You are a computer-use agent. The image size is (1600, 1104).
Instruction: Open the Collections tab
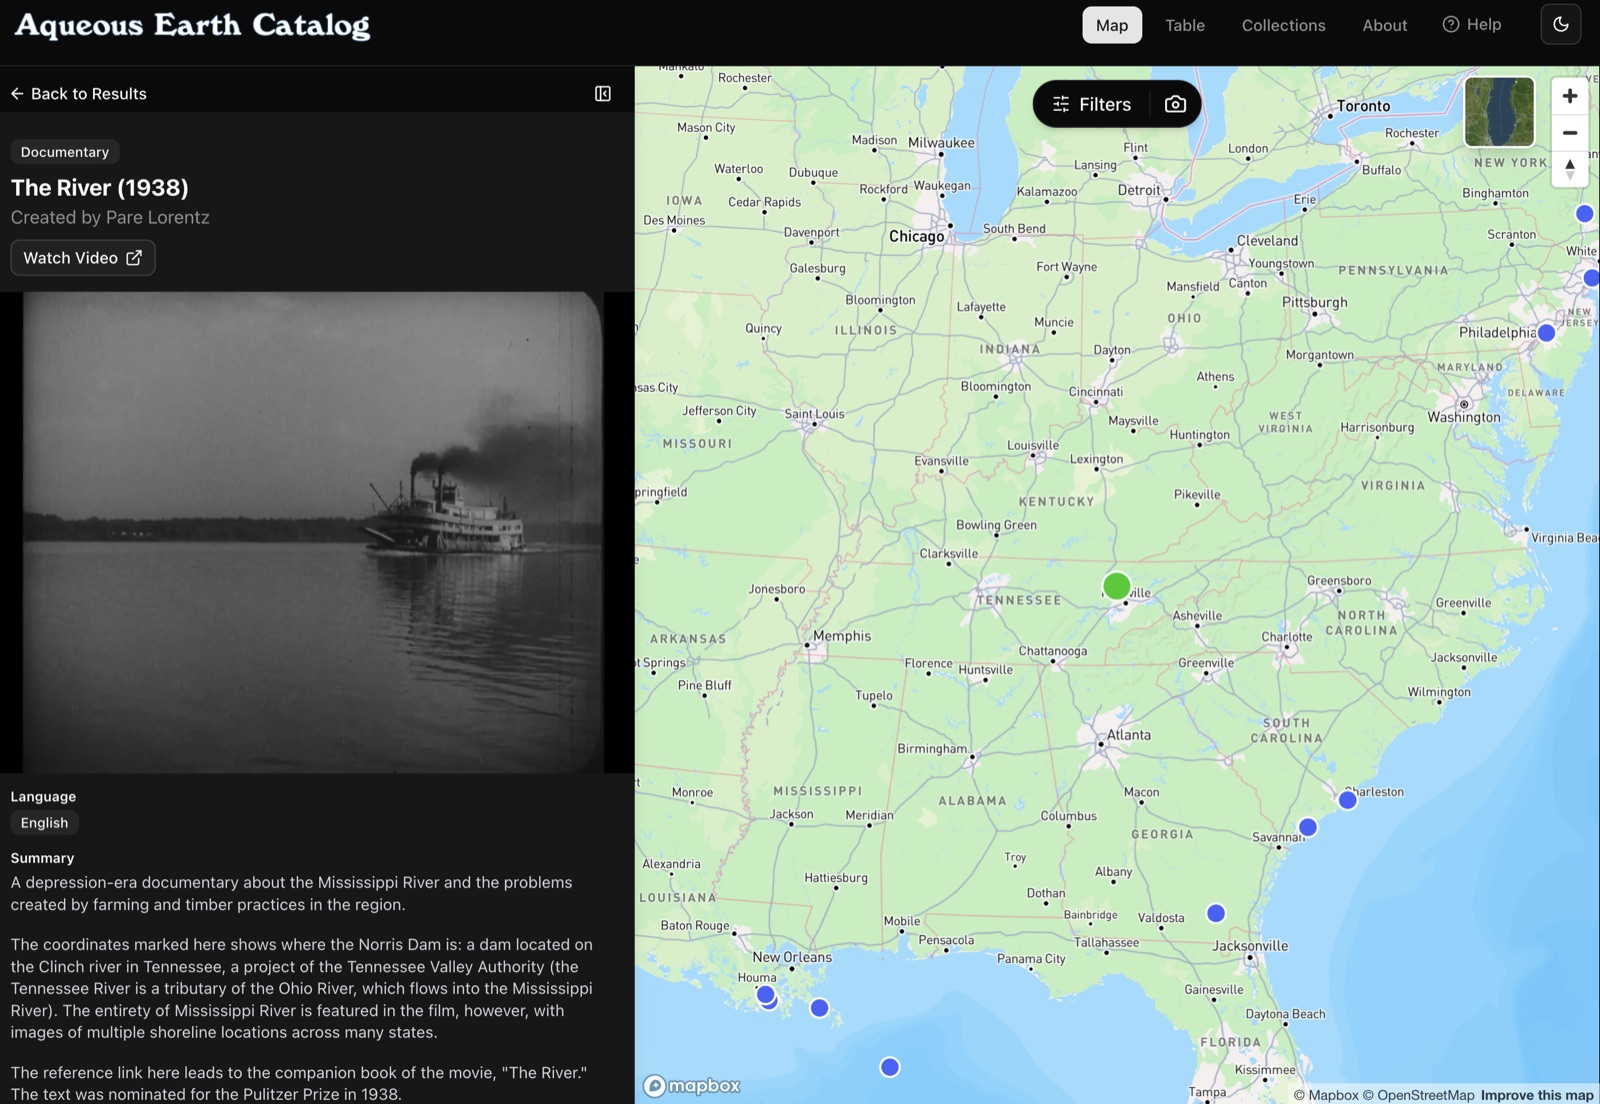click(1283, 25)
